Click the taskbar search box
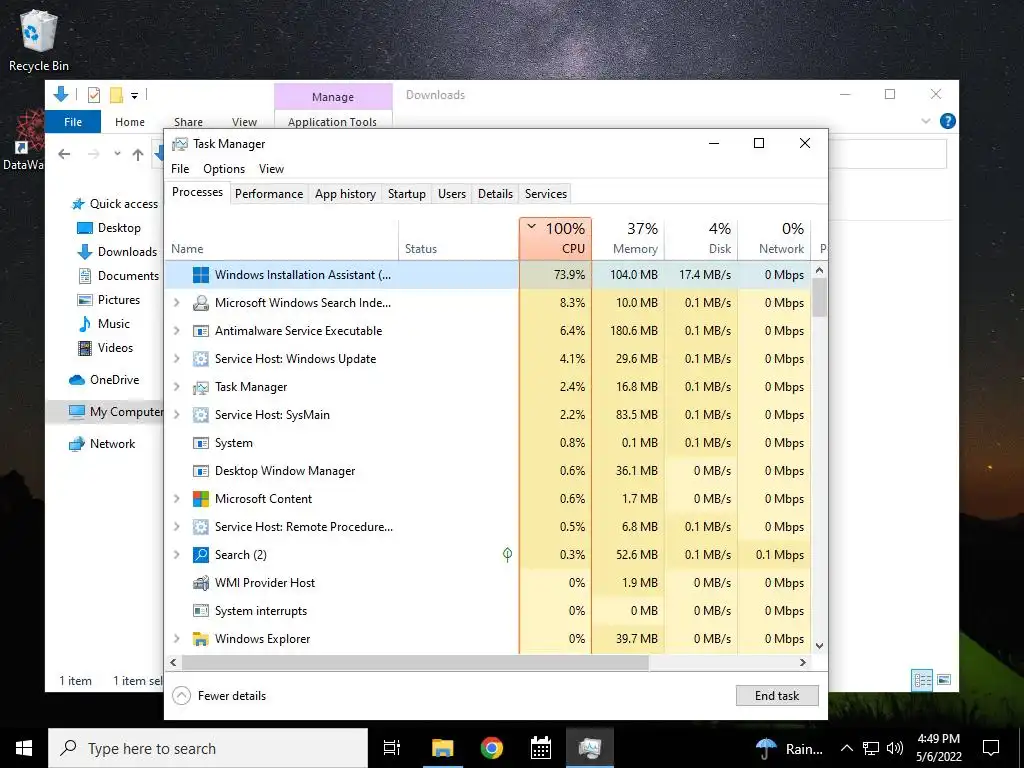1024x768 pixels. (x=208, y=748)
